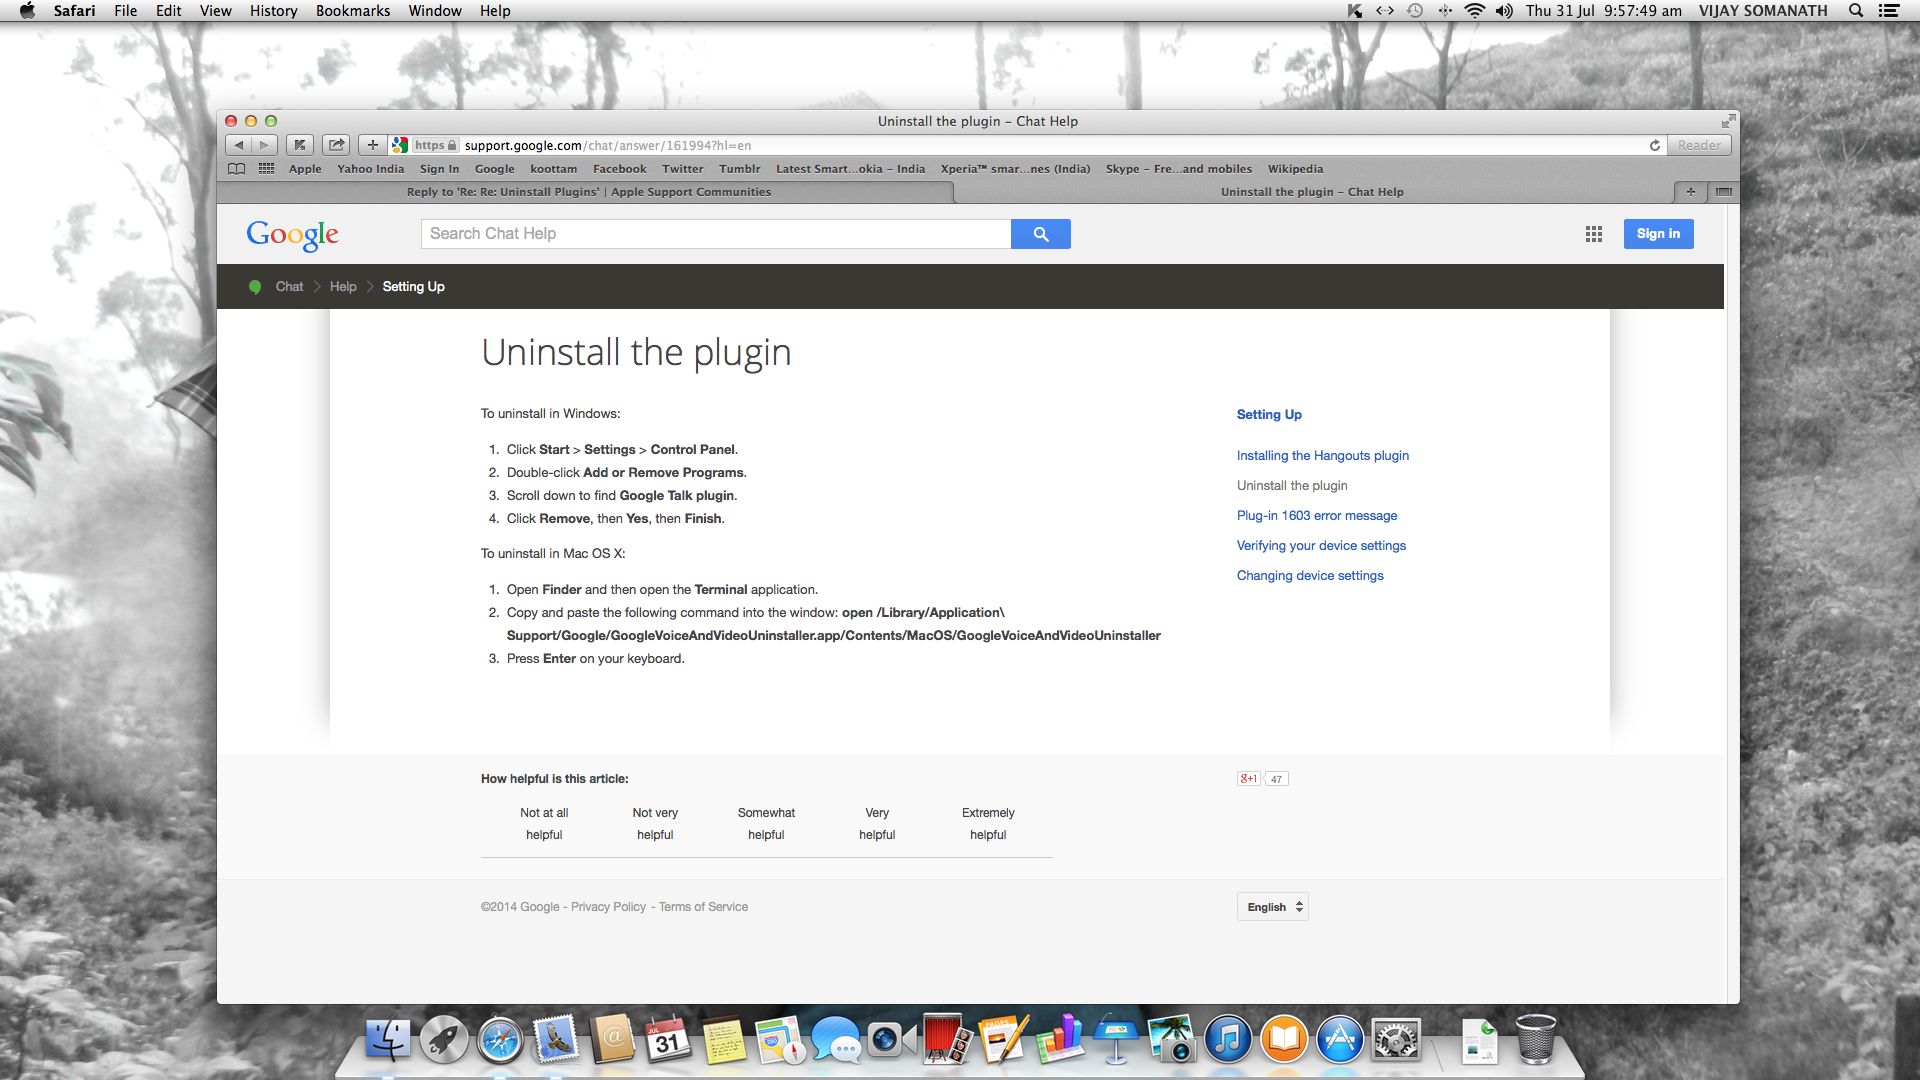This screenshot has height=1080, width=1920.
Task: Open the Bookmarks menu
Action: click(x=352, y=11)
